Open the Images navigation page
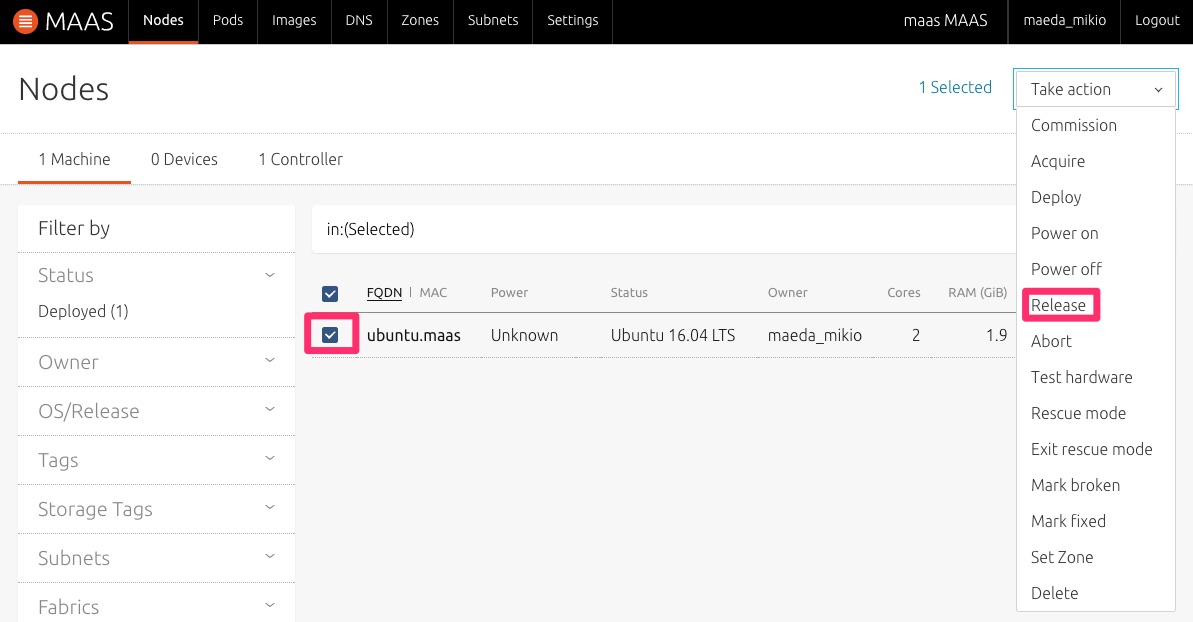This screenshot has width=1193, height=622. click(294, 20)
